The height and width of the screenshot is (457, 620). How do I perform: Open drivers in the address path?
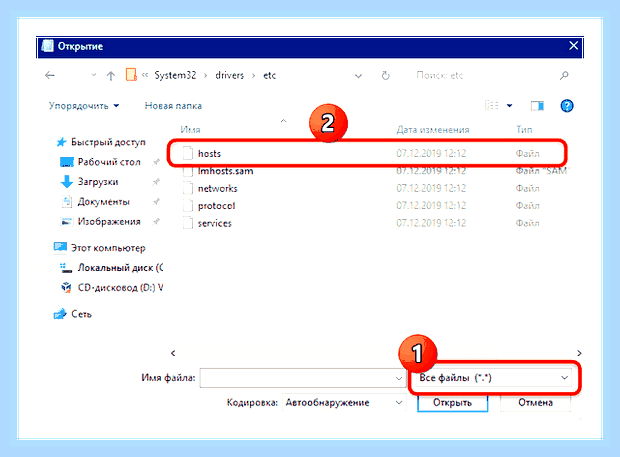coord(229,75)
